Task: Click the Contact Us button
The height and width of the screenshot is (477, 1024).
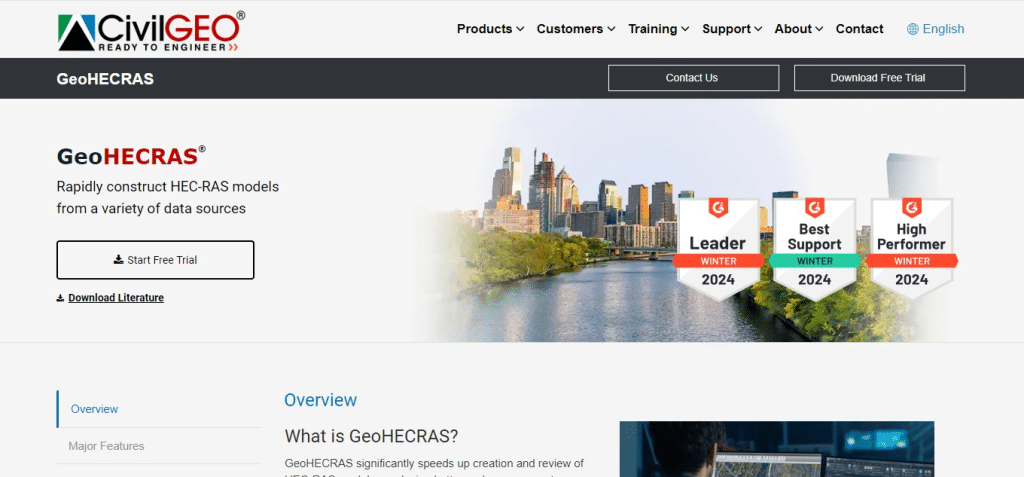Action: [x=693, y=78]
